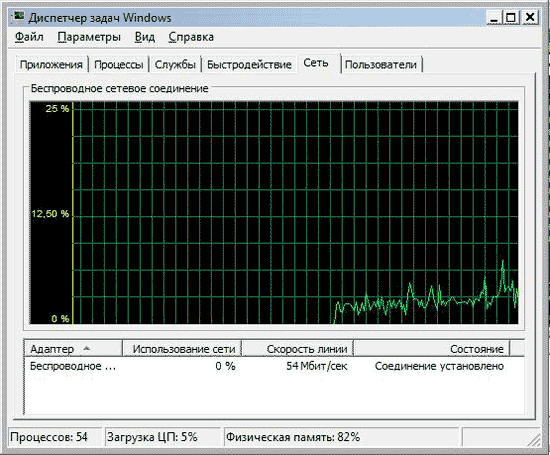The width and height of the screenshot is (550, 455).
Task: Sort by Использование сети column header
Action: click(x=182, y=349)
